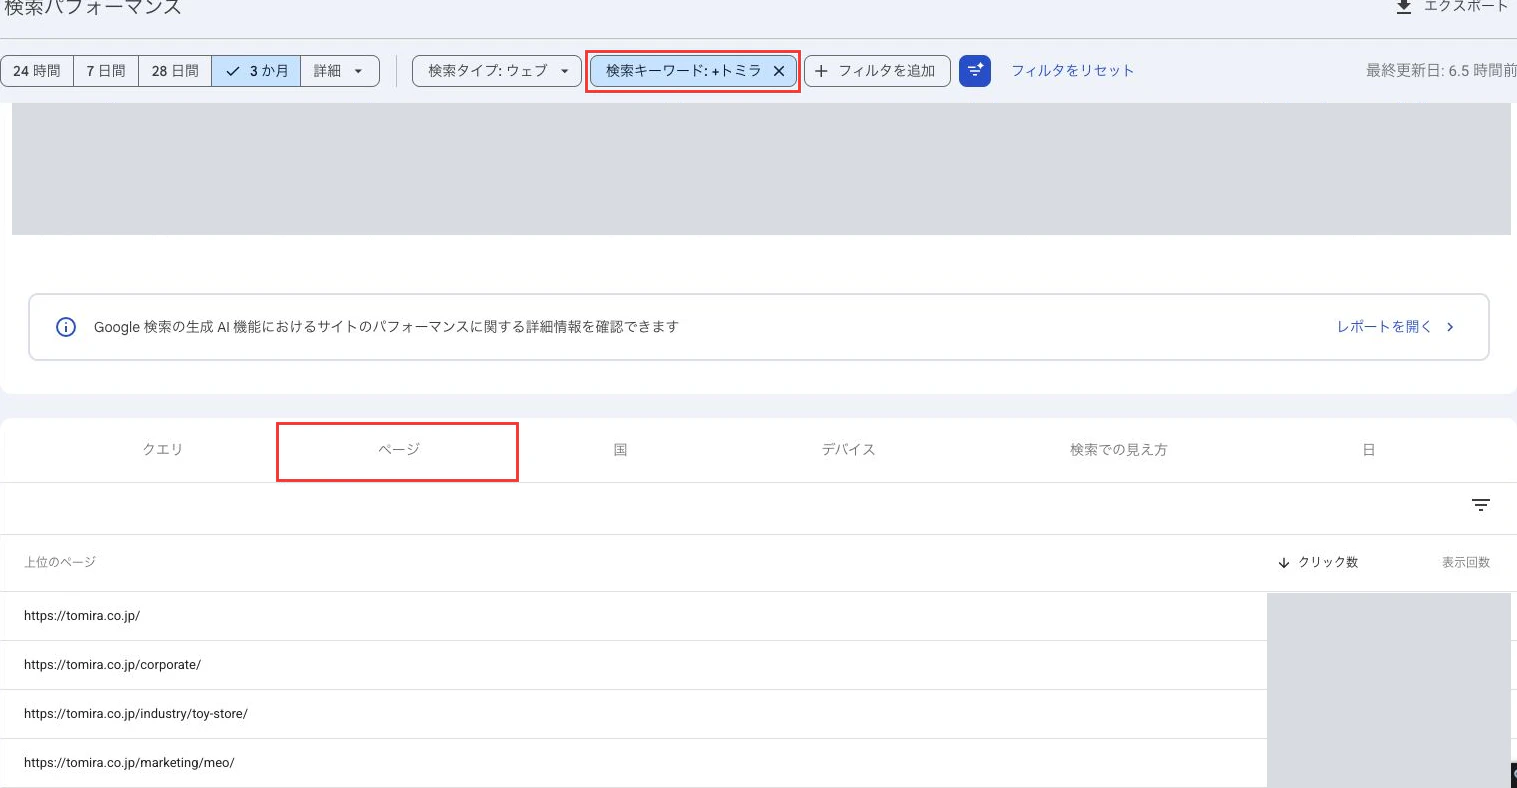Click the info icon in the AI notice
Image resolution: width=1517 pixels, height=788 pixels.
tap(66, 327)
